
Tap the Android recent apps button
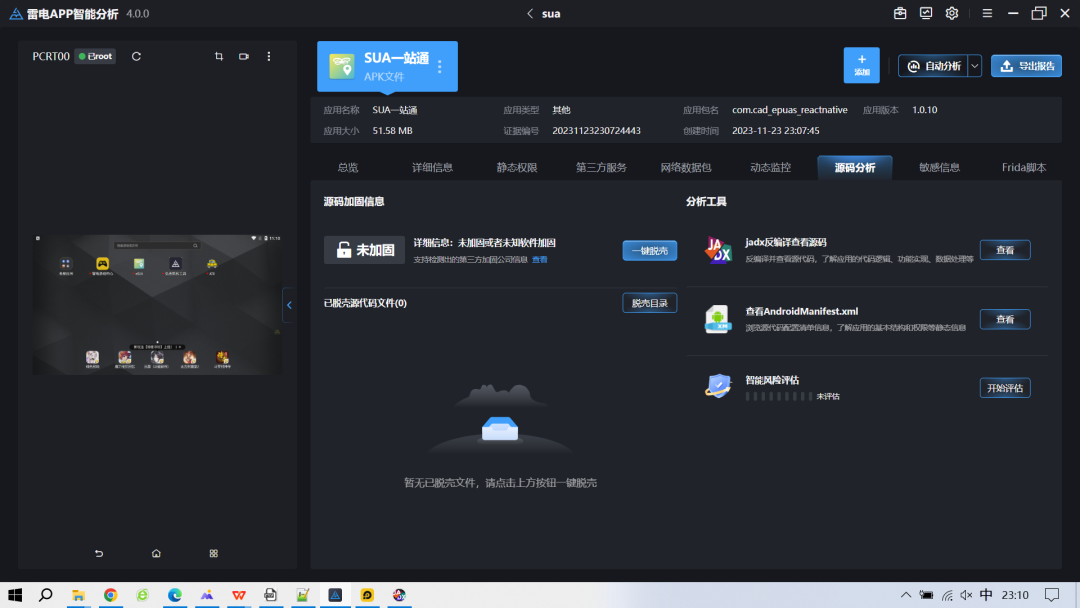(214, 554)
